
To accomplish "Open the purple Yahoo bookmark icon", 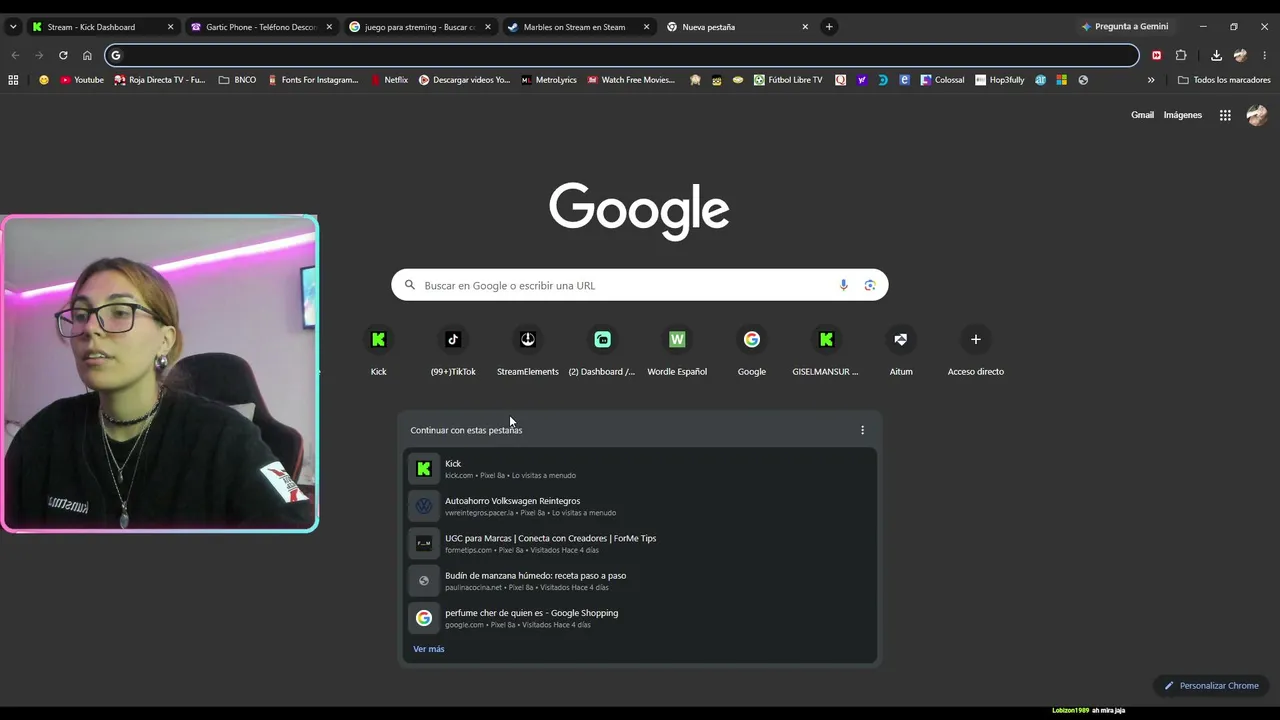I will pos(861,80).
